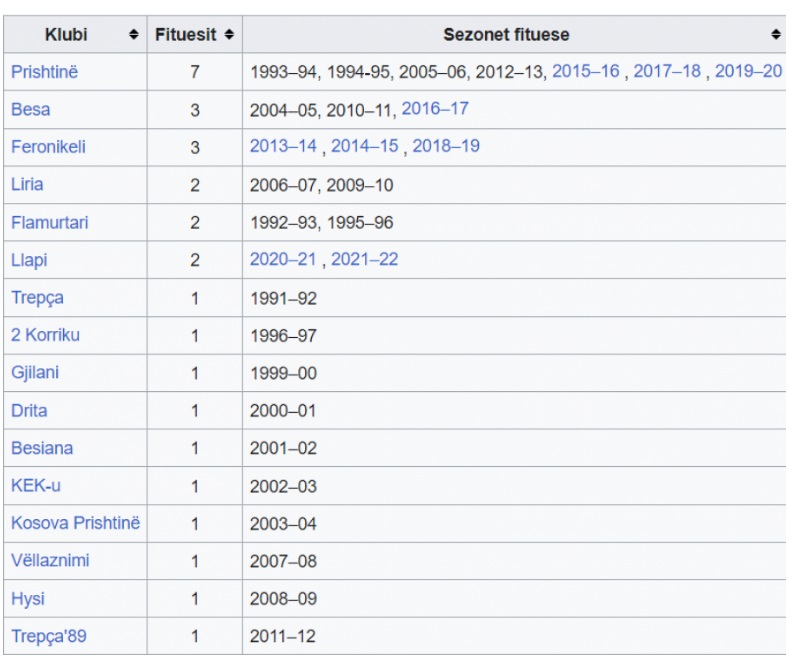Open the 2013–14 season link
The image size is (789, 661).
pyautogui.click(x=283, y=146)
